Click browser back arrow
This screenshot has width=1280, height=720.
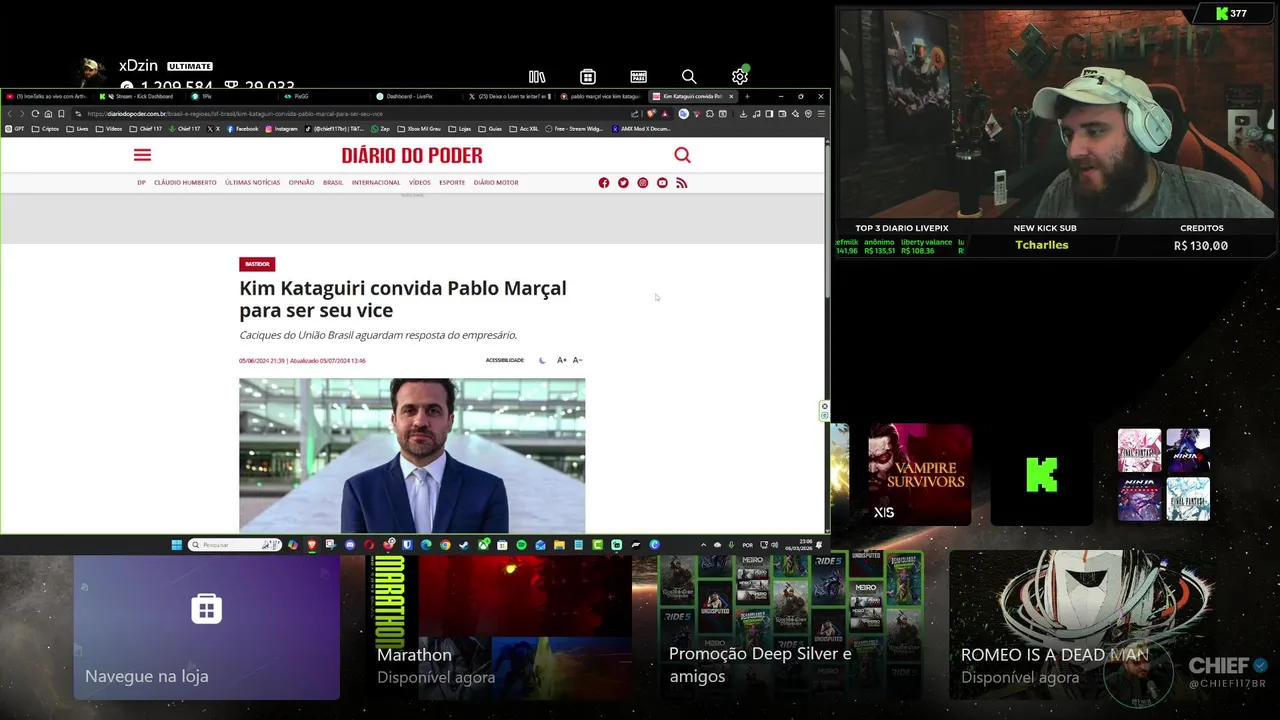point(10,114)
